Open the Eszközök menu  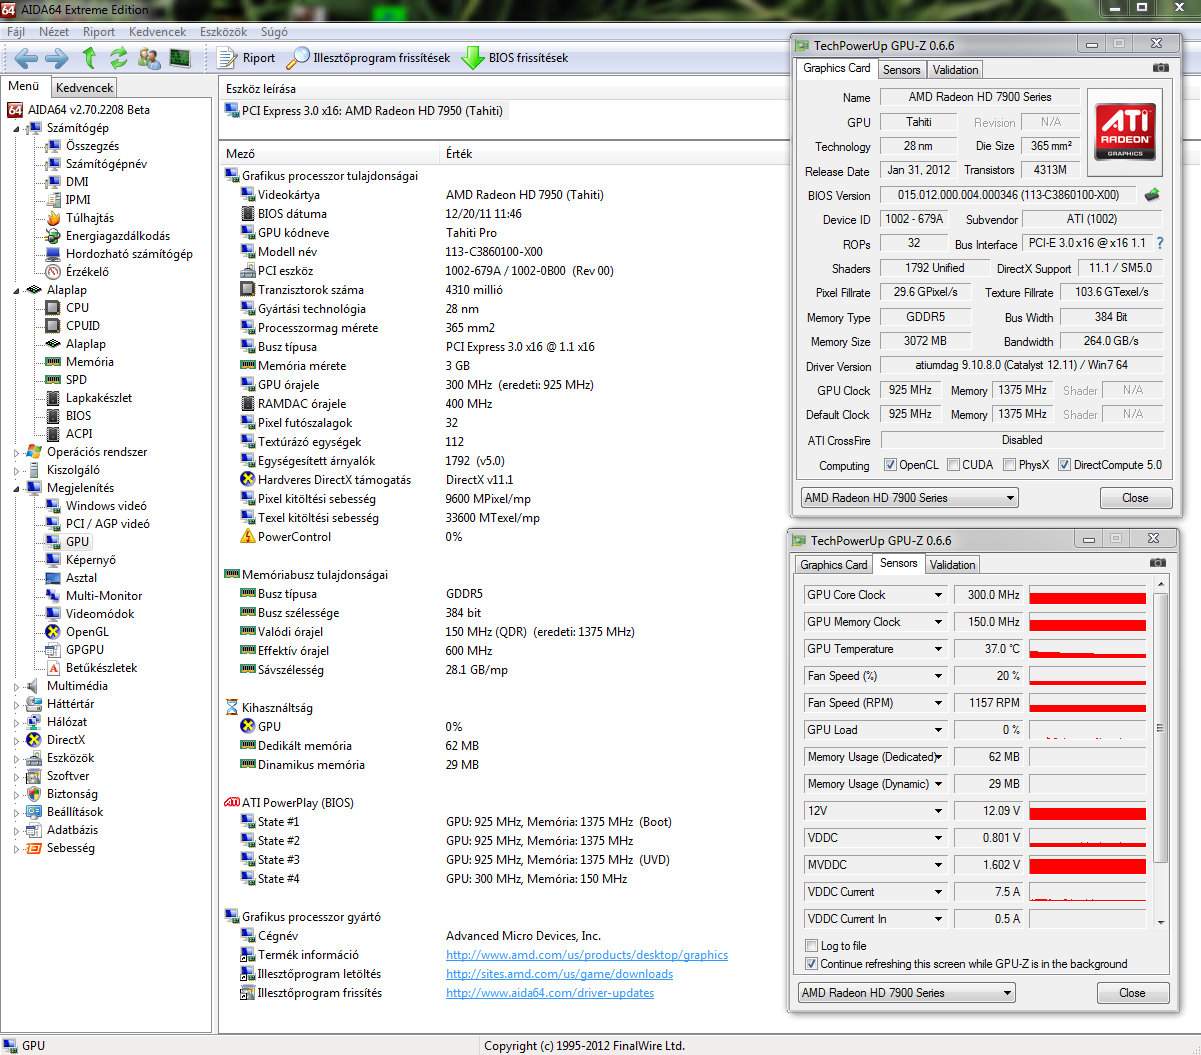223,32
